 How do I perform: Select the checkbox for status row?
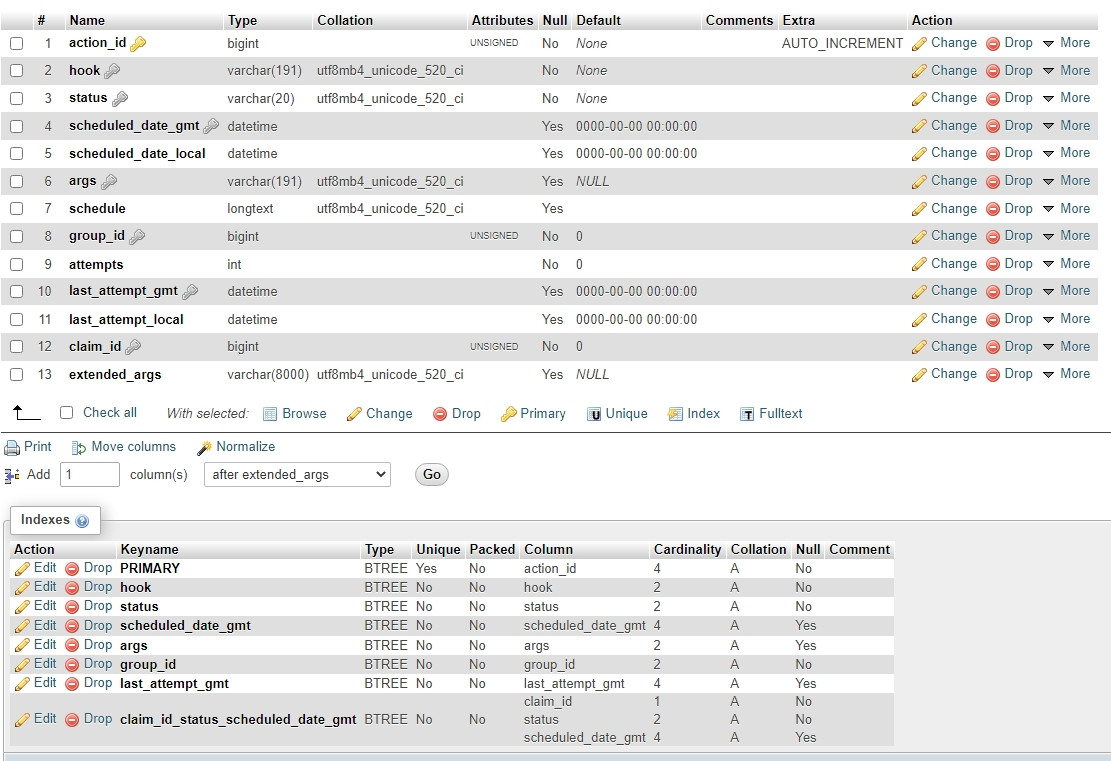(x=16, y=98)
